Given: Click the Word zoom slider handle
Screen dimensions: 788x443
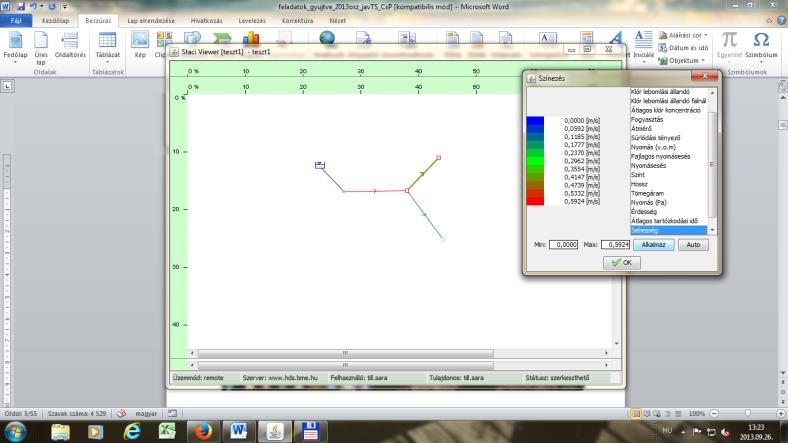Looking at the screenshot, I should pyautogui.click(x=748, y=413).
